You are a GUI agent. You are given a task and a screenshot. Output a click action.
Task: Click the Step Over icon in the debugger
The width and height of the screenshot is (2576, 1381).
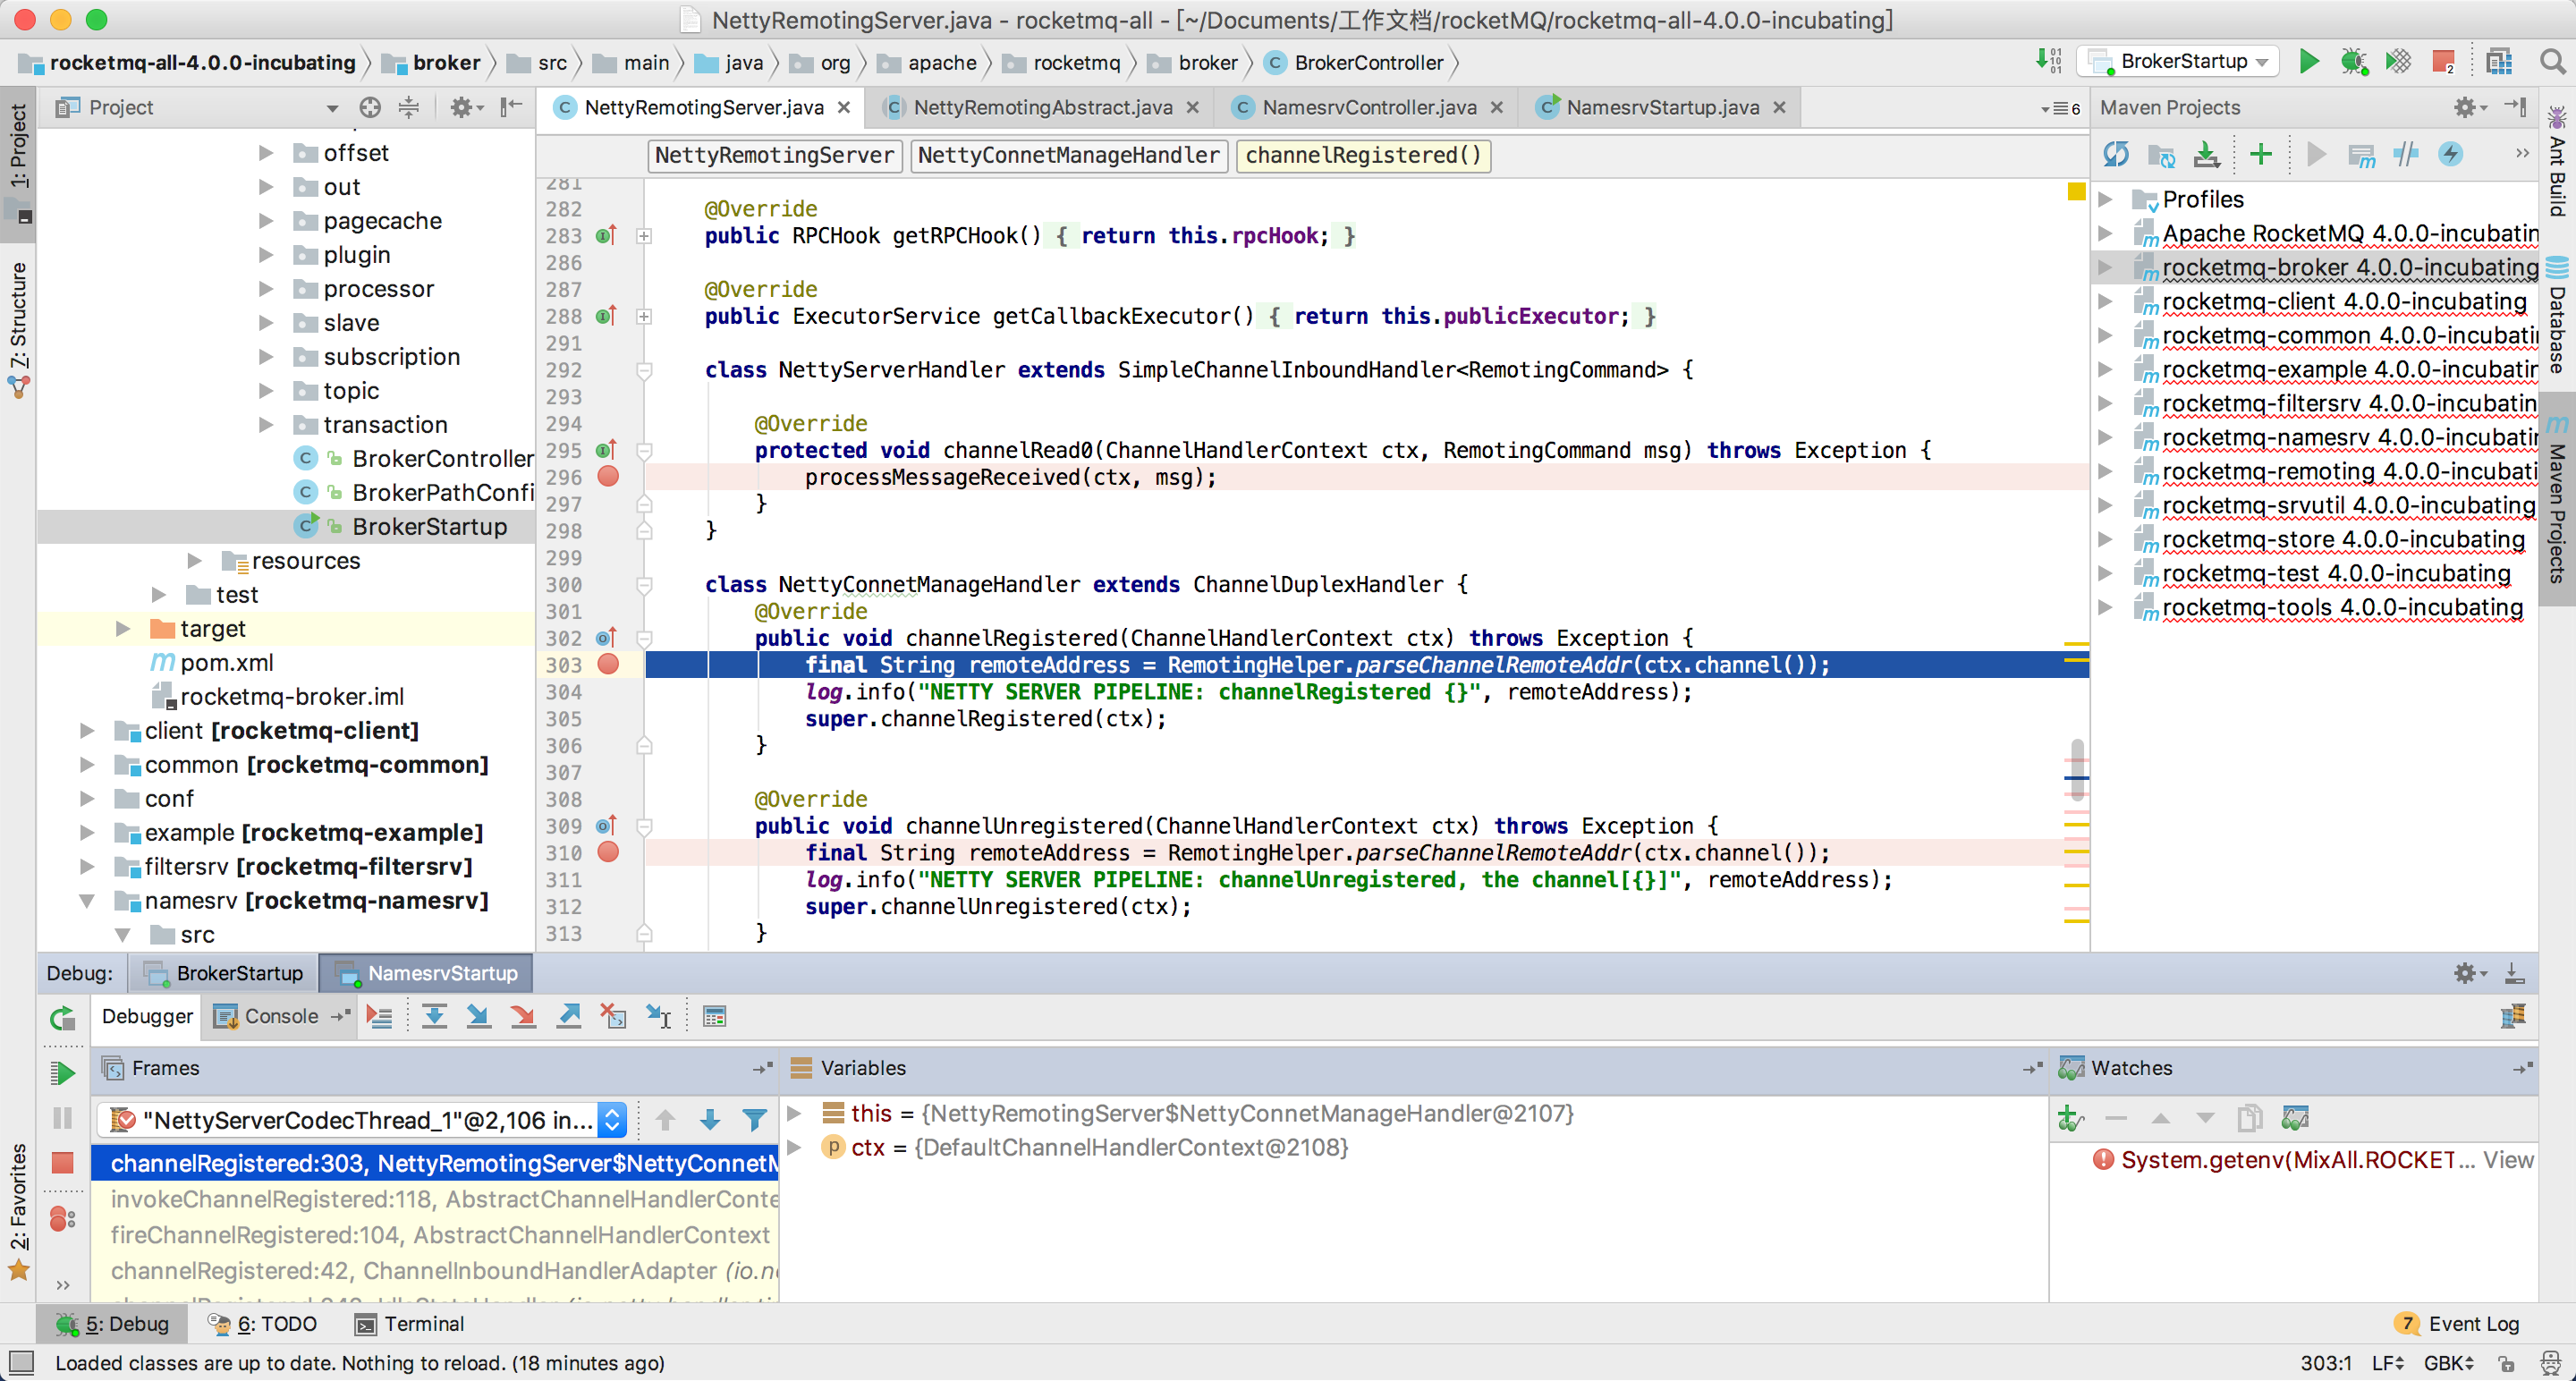click(x=433, y=1017)
